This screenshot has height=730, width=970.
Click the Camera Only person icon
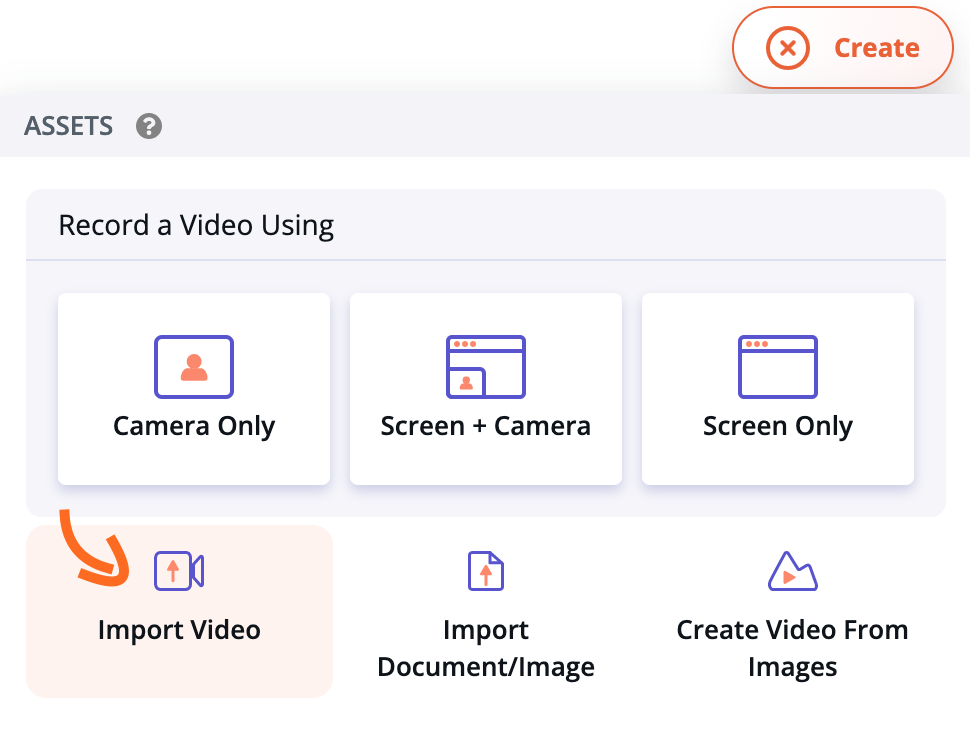194,367
